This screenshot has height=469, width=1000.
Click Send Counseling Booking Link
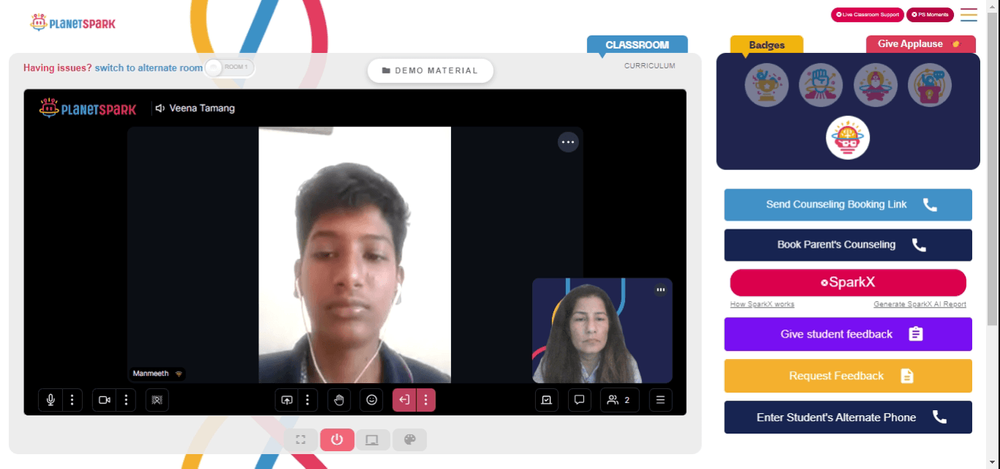(x=848, y=205)
